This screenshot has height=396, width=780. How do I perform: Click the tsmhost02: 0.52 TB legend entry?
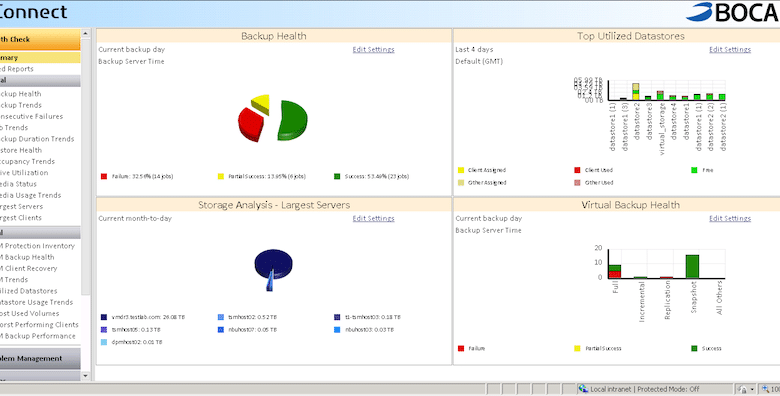coord(247,317)
